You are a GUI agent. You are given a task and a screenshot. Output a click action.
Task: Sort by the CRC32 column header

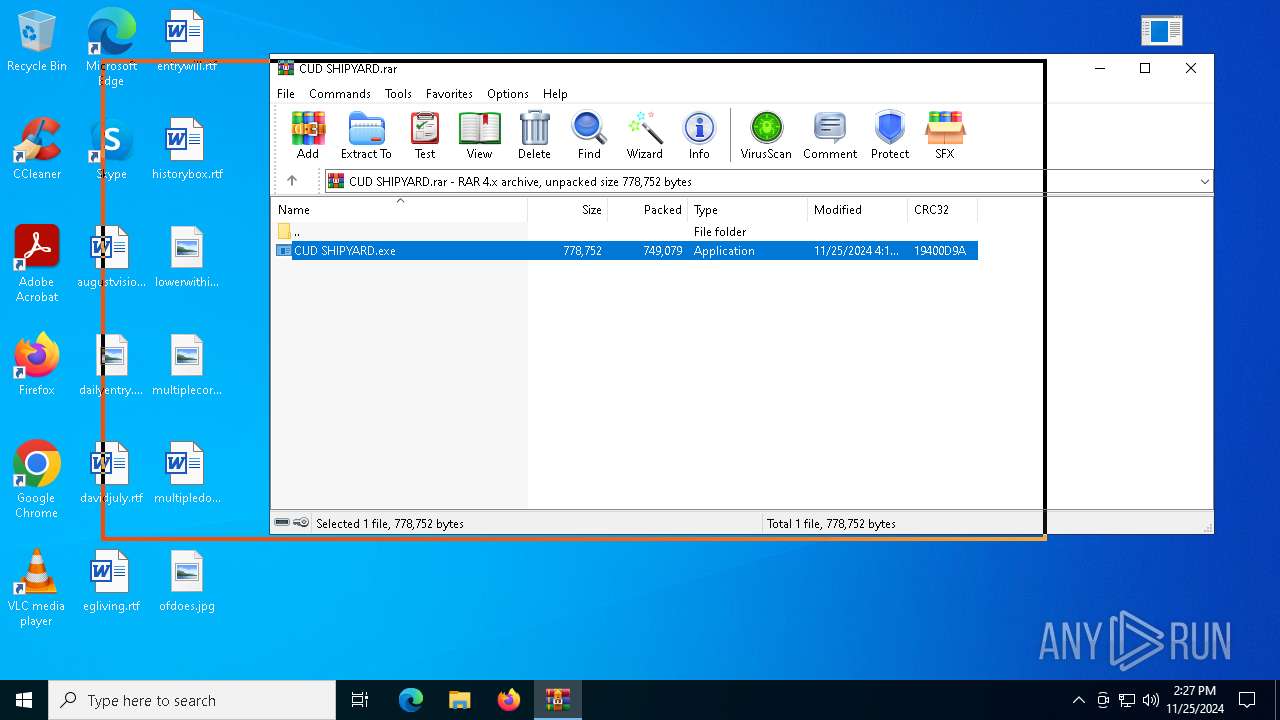pos(942,209)
